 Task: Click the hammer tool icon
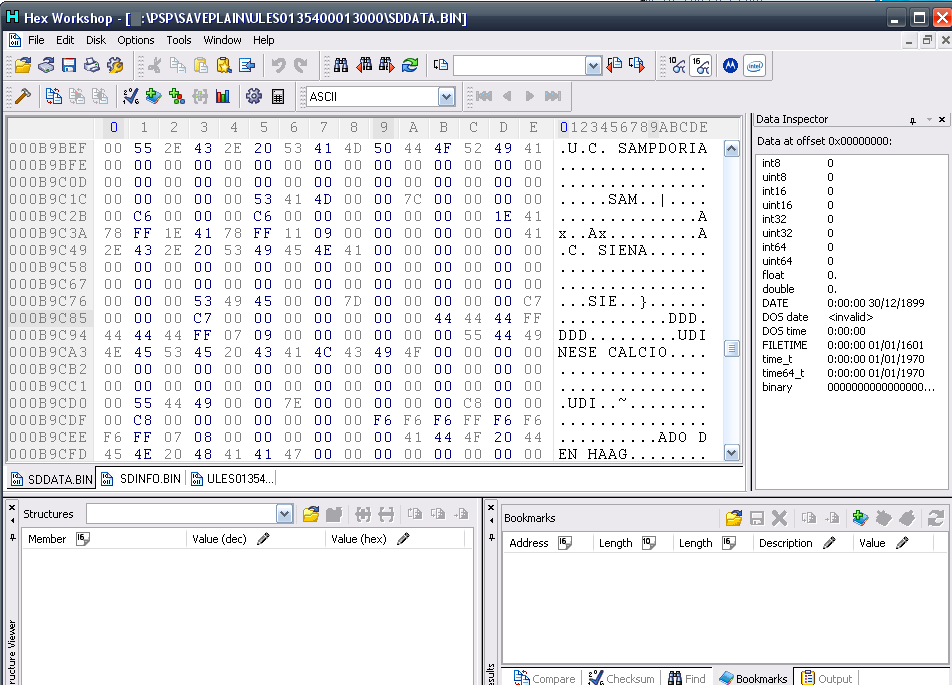click(23, 96)
